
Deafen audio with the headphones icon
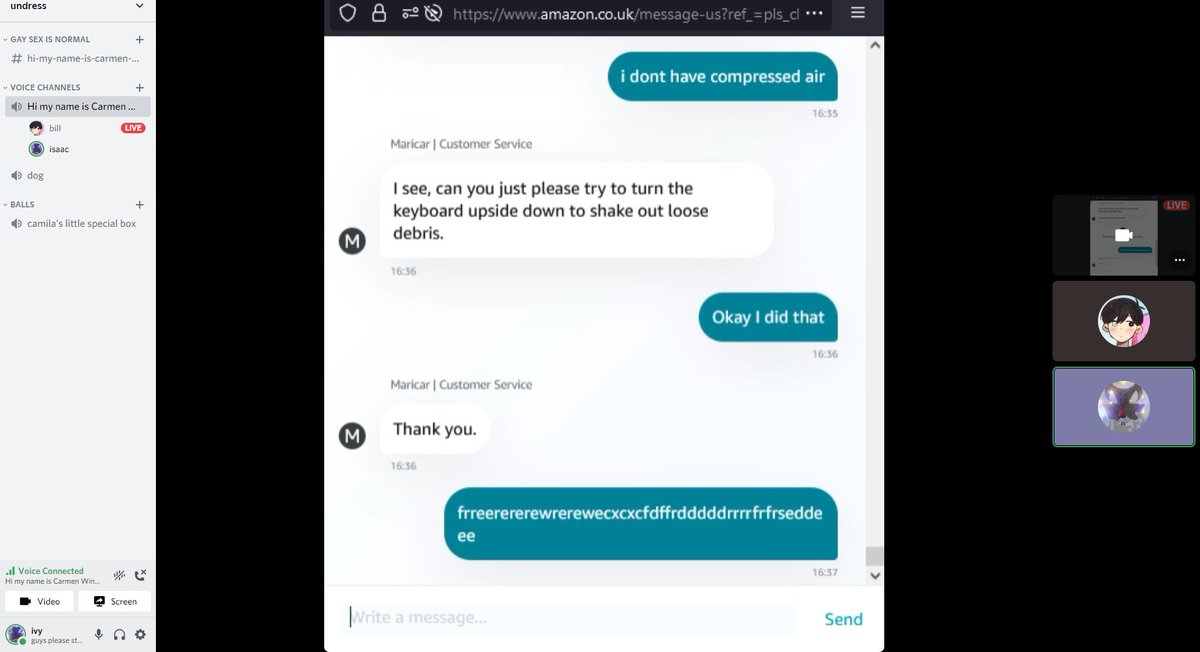click(119, 634)
